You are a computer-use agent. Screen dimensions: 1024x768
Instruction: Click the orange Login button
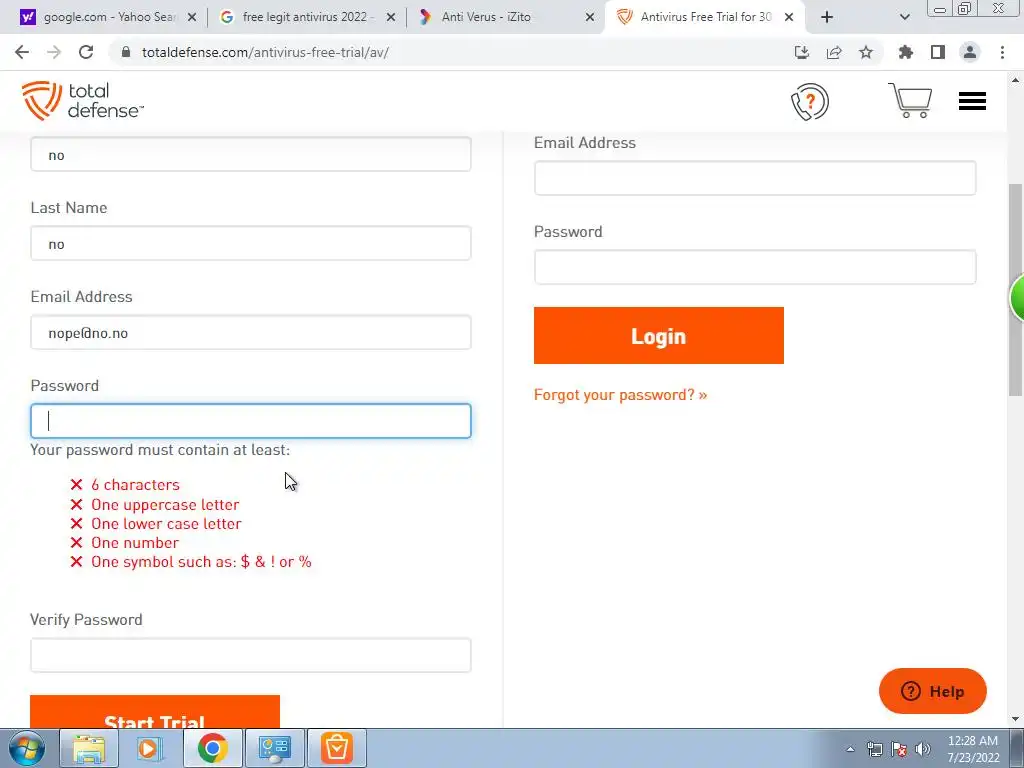(658, 335)
